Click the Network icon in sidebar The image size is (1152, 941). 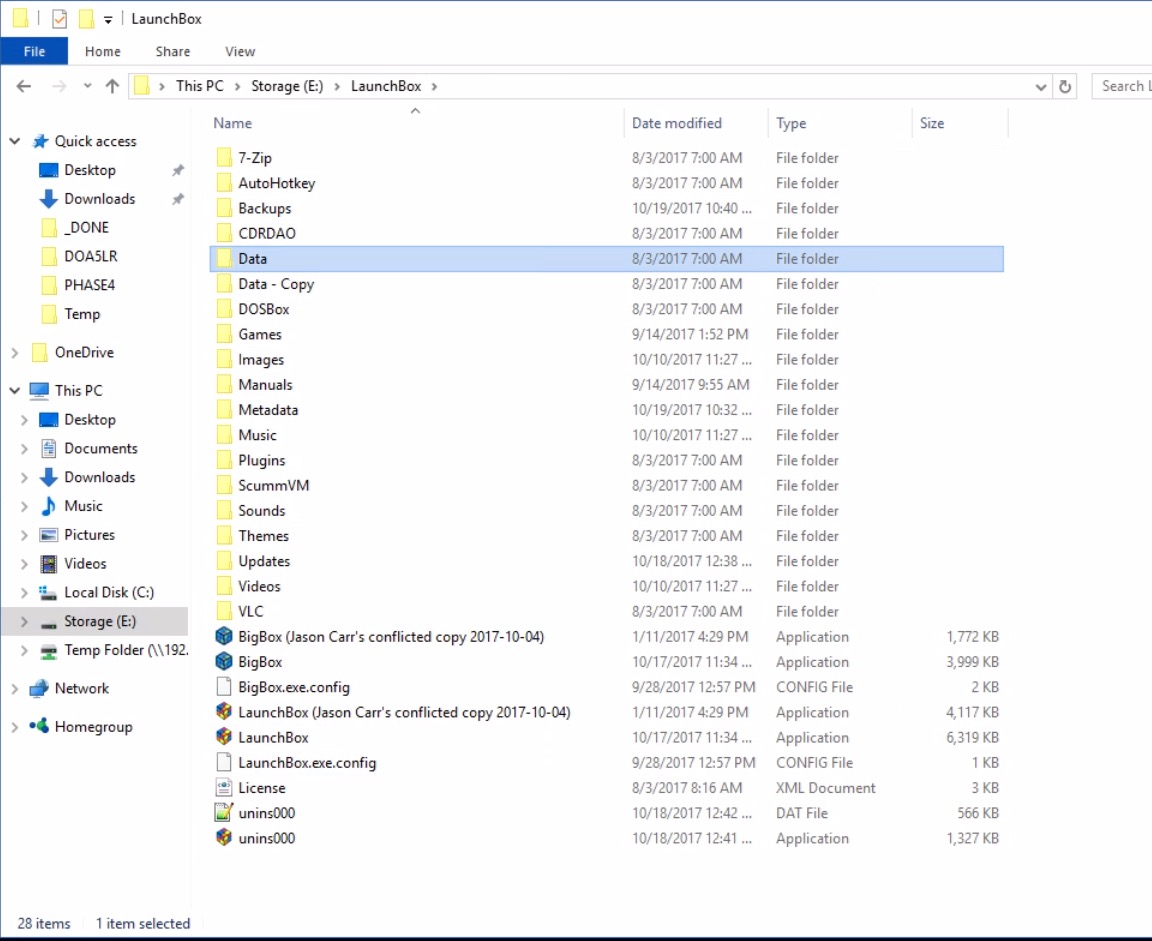click(x=39, y=688)
